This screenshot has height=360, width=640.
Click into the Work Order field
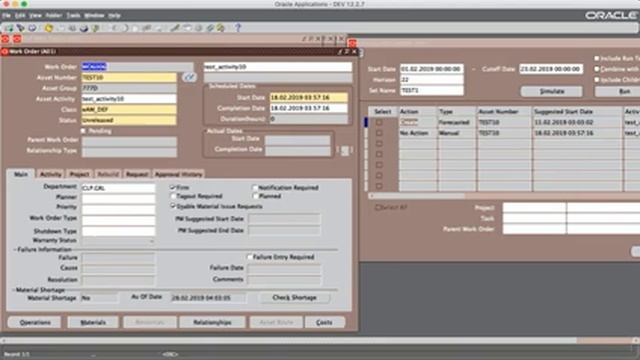click(138, 67)
